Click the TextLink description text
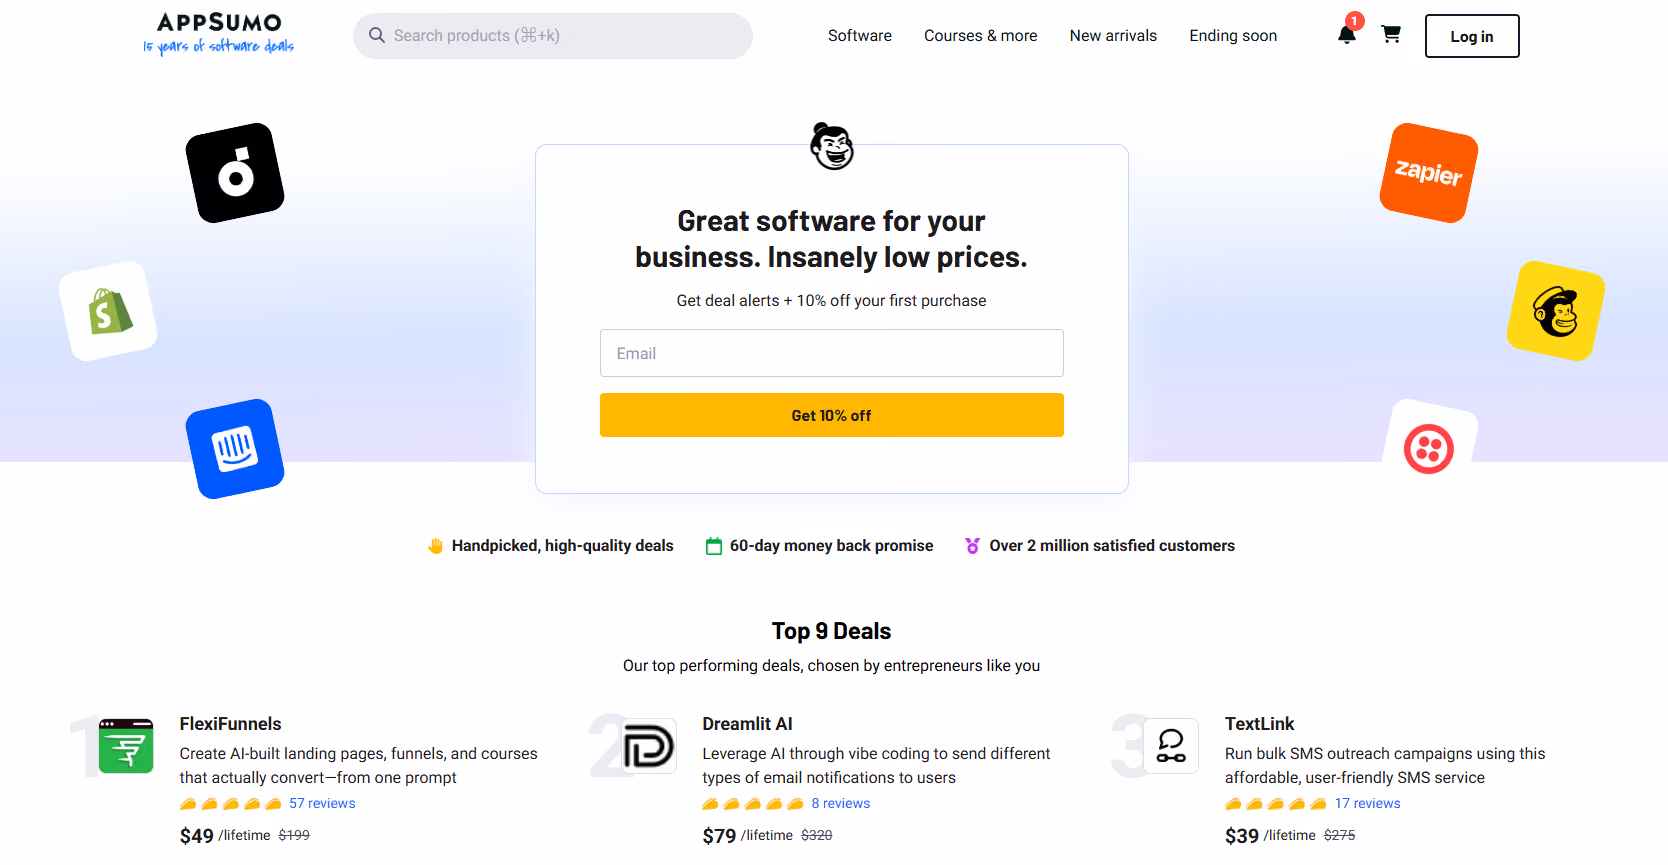Viewport: 1668px width, 865px height. (1385, 766)
